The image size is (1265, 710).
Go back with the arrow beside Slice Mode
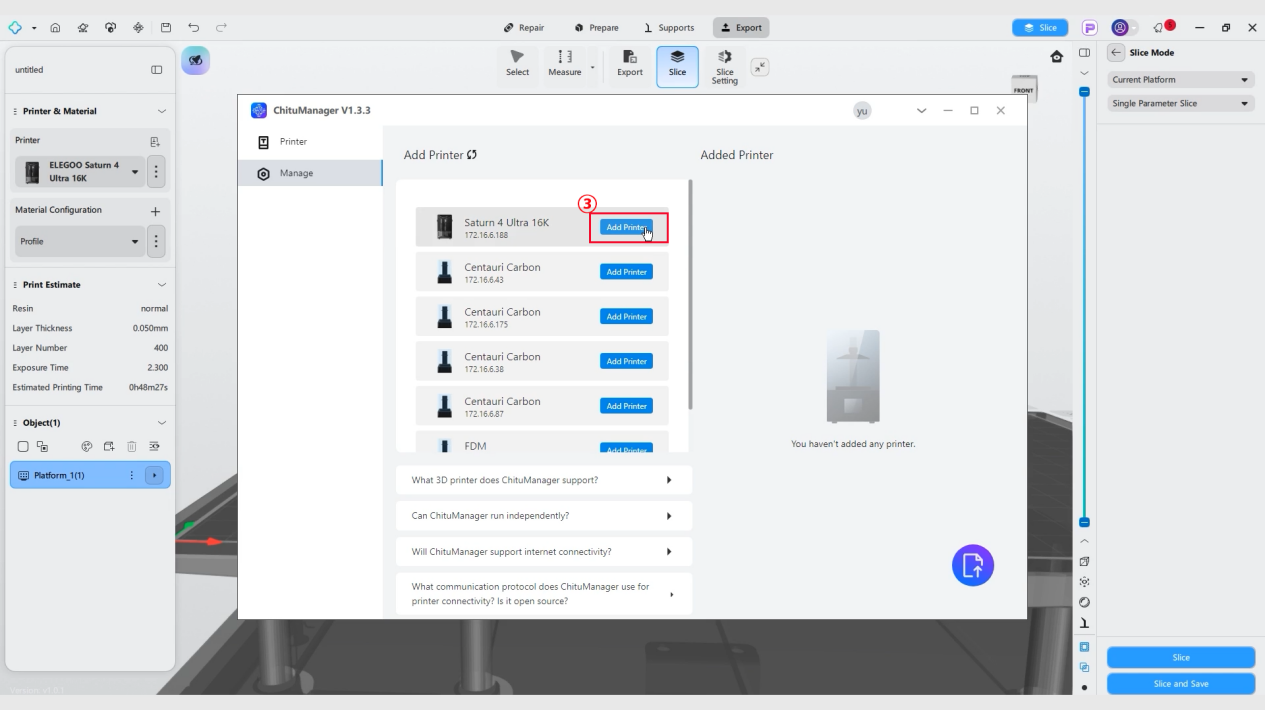[x=1117, y=52]
